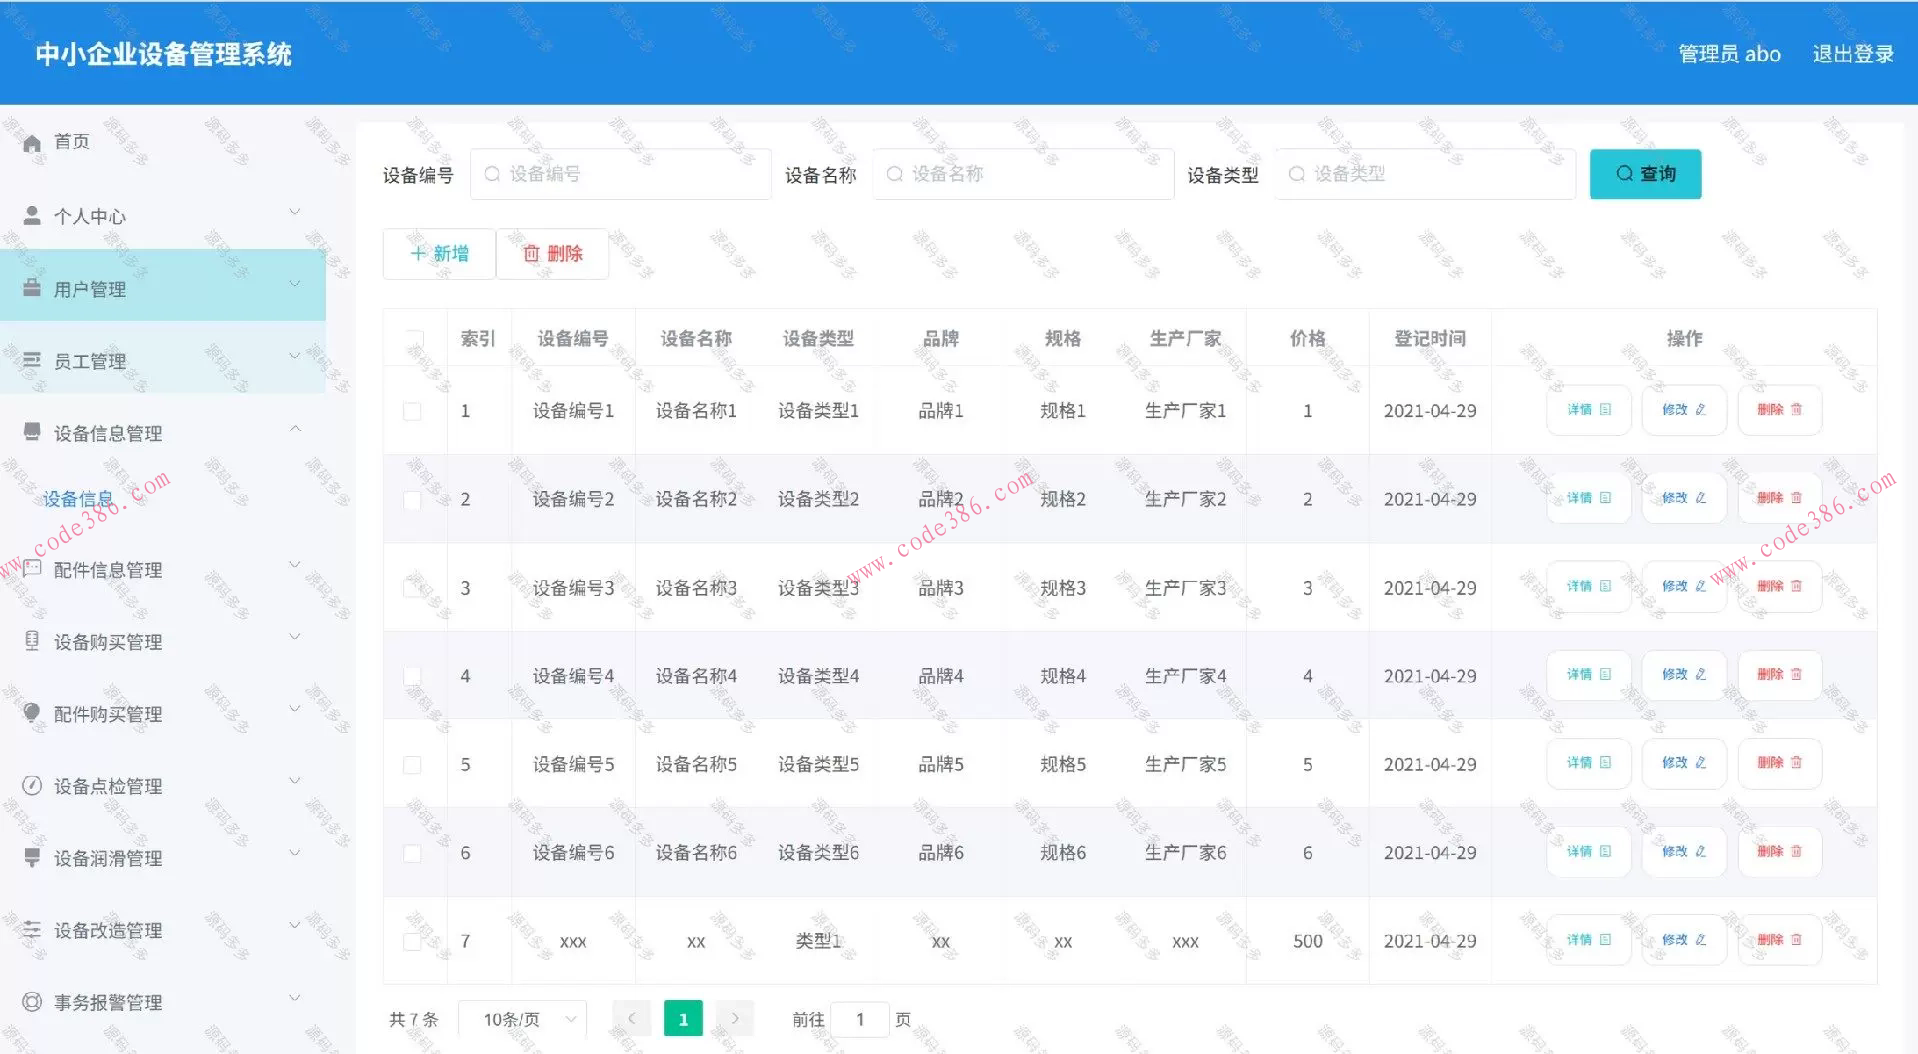Expand the 设备购买管理 menu chevron
The width and height of the screenshot is (1918, 1054).
click(294, 637)
